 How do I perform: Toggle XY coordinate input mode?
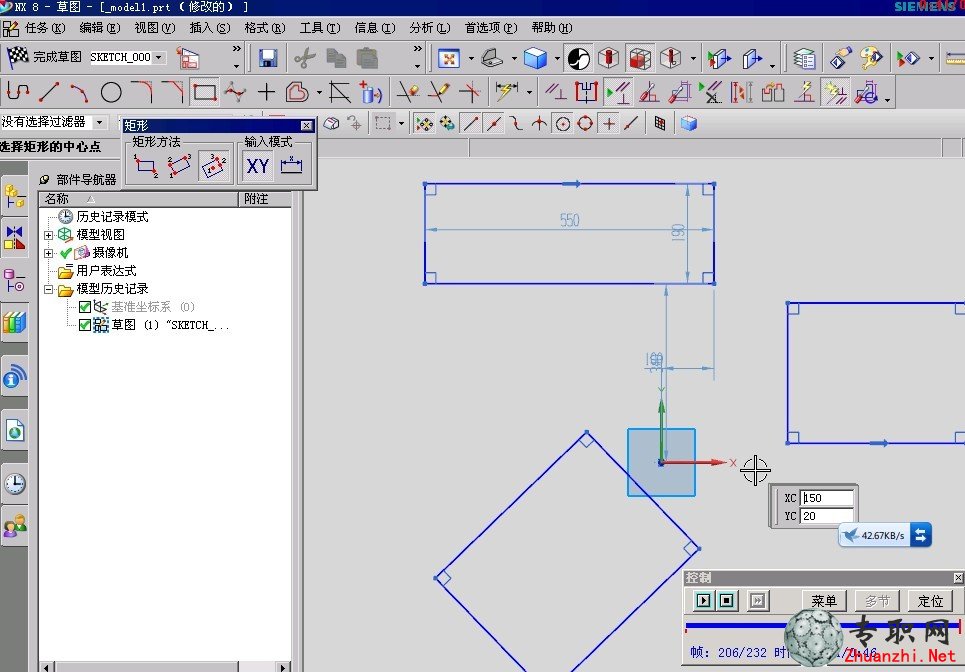point(257,166)
